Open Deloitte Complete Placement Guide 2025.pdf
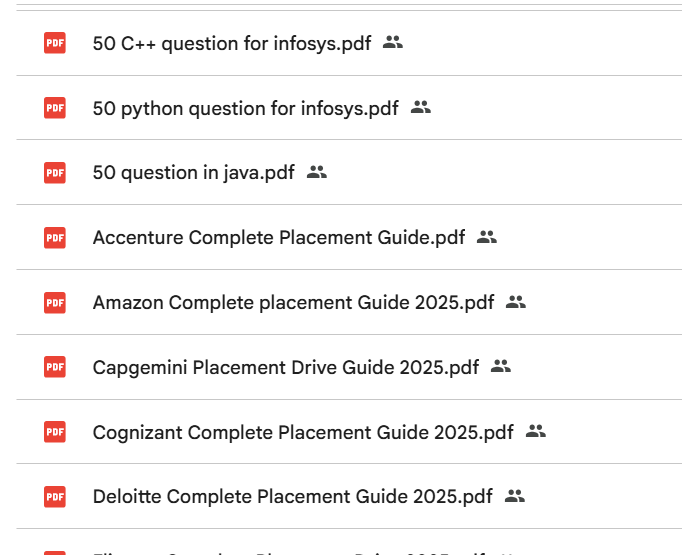 pos(293,496)
